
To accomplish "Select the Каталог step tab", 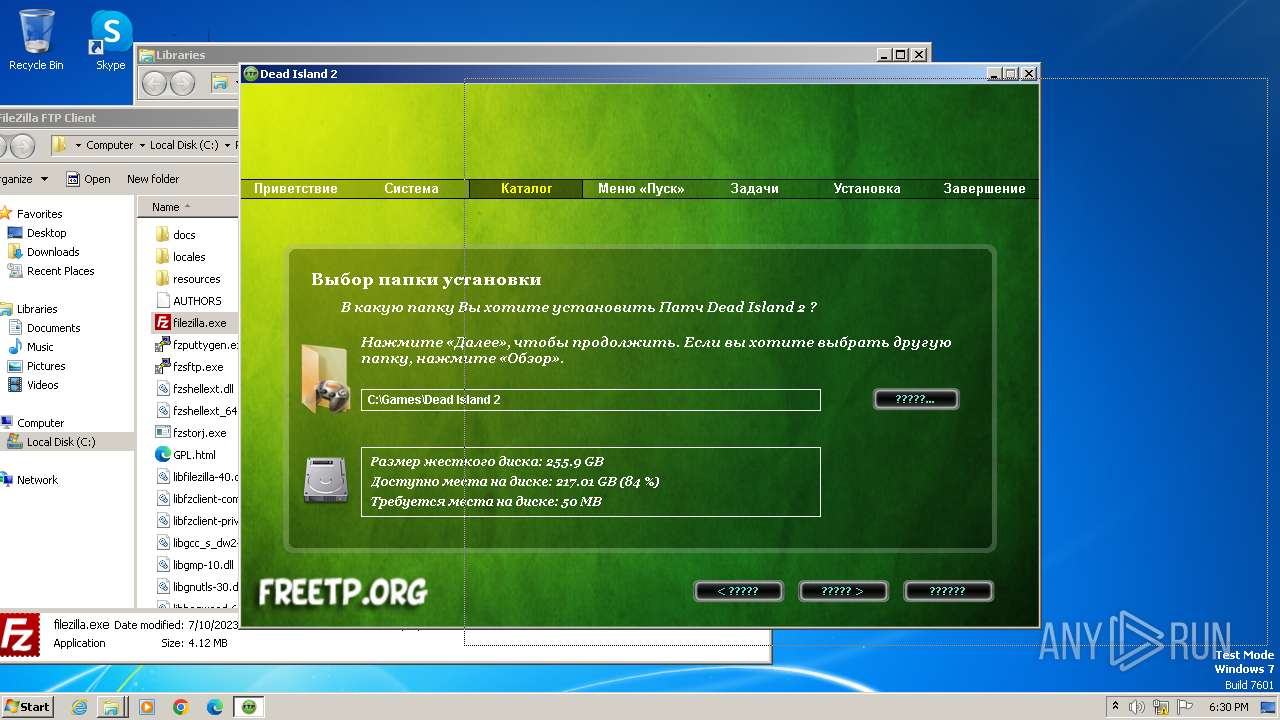I will [526, 188].
